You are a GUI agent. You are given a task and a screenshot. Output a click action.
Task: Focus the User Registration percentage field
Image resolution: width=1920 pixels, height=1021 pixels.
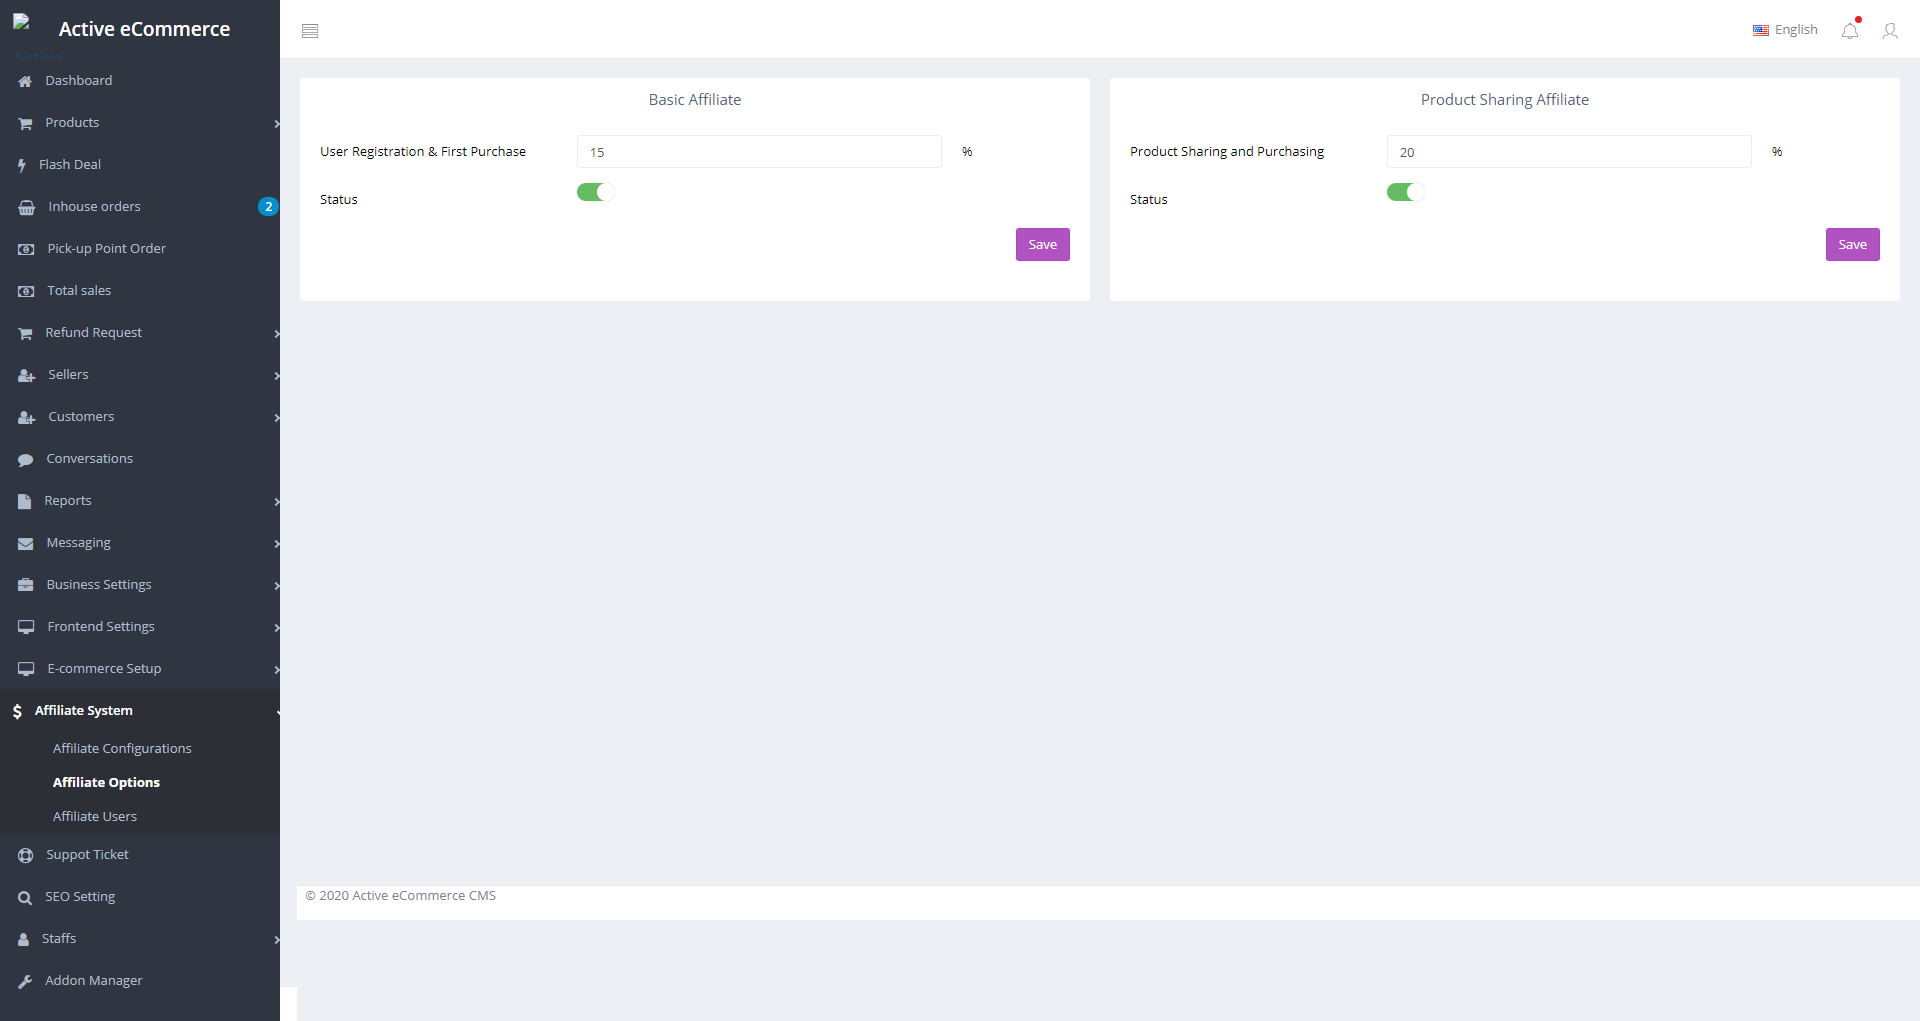click(759, 152)
